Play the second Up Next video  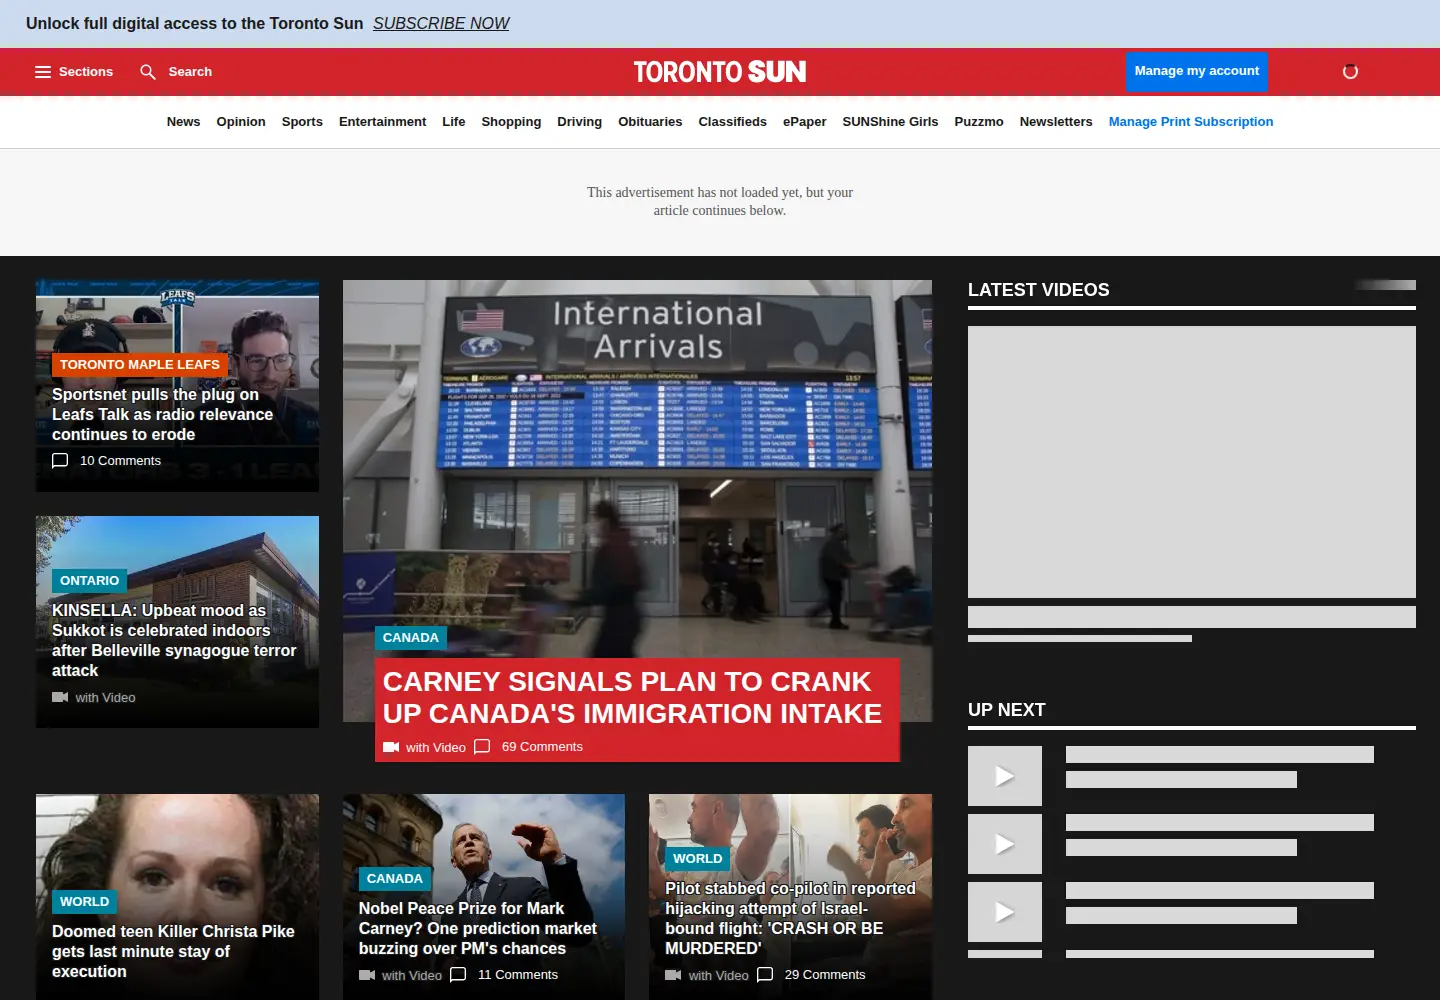click(1005, 844)
